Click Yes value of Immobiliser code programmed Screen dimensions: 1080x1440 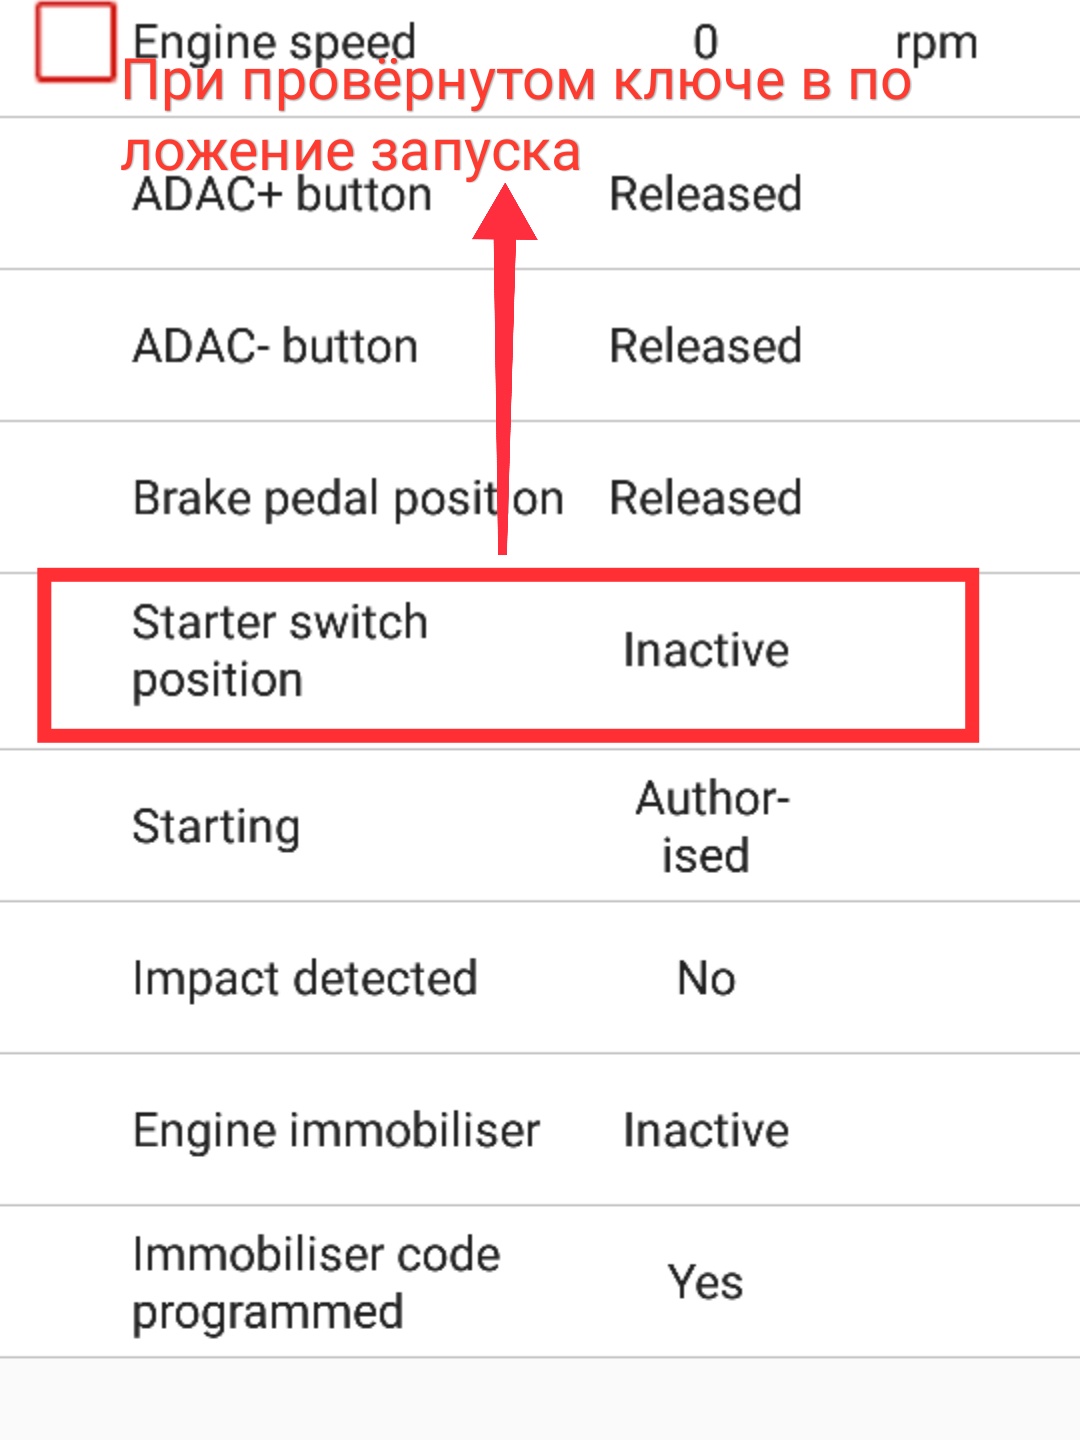click(x=705, y=1282)
